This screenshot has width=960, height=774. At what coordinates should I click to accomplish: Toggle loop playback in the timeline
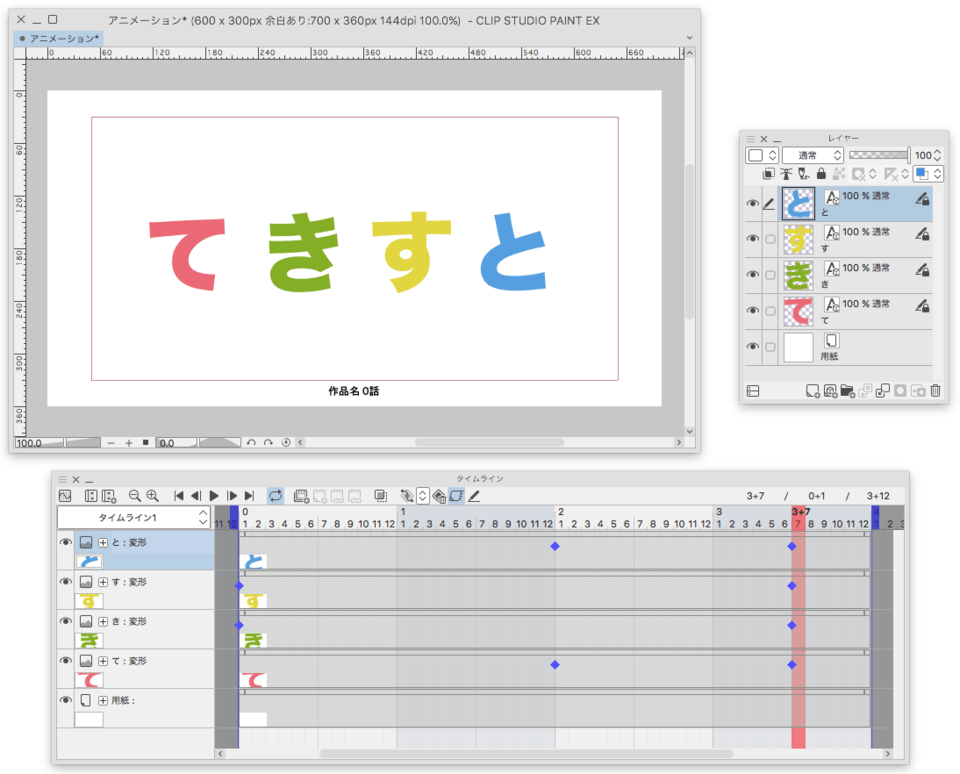pos(275,496)
